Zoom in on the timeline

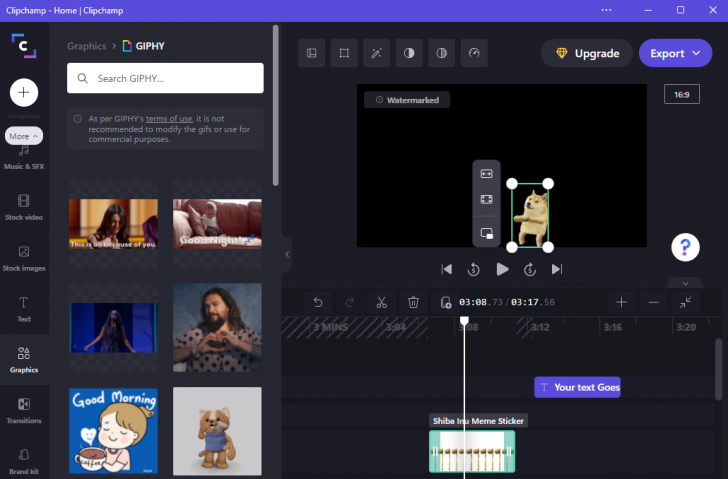[621, 303]
